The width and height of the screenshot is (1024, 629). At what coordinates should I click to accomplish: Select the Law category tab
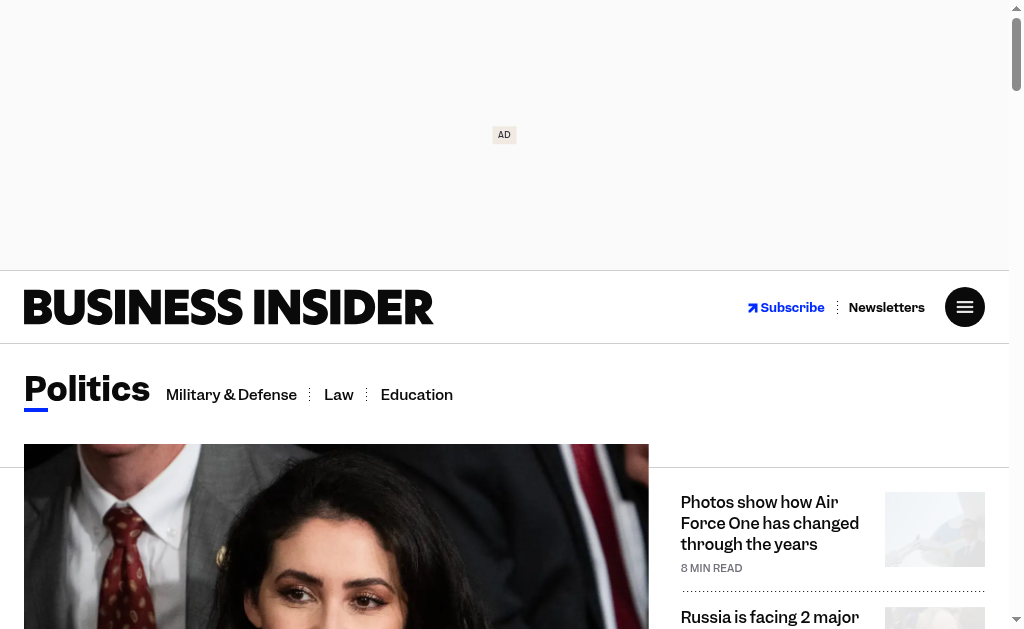click(x=338, y=395)
